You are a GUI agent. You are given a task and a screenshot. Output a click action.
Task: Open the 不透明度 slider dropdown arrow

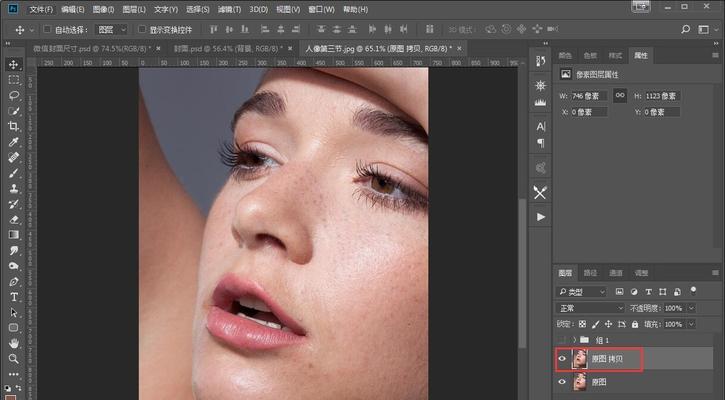tap(692, 308)
